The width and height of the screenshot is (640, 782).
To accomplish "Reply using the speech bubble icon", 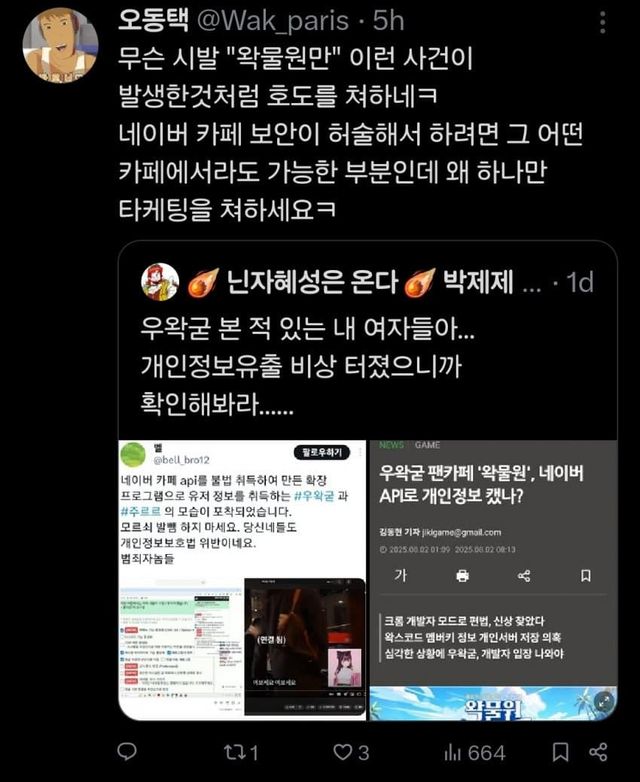I will click(x=127, y=752).
